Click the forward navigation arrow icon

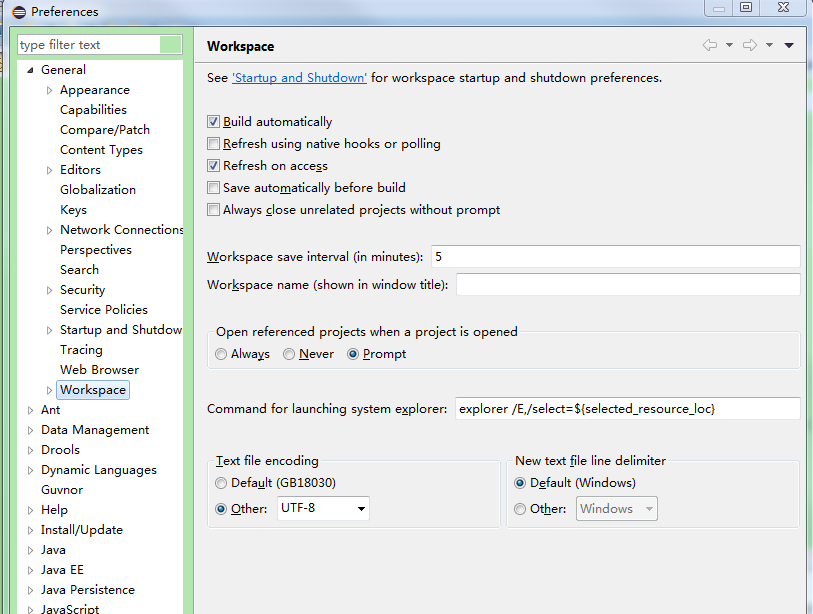(x=750, y=45)
